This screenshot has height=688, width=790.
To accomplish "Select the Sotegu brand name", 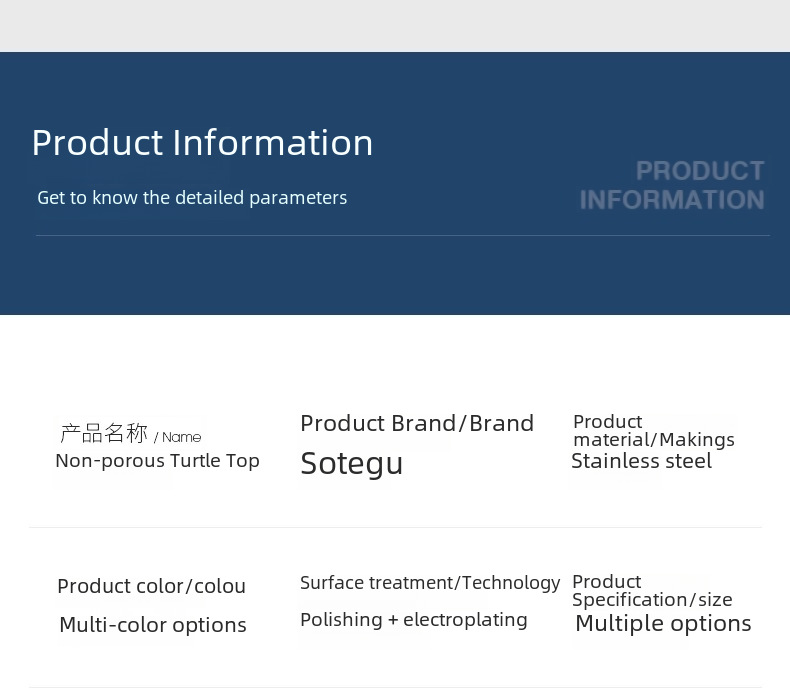I will (352, 463).
